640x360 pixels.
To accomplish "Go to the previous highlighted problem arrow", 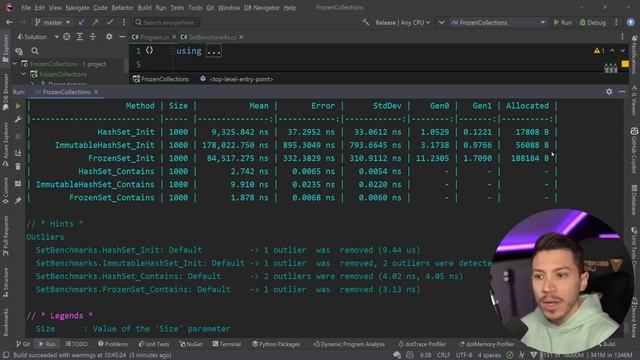I will (x=612, y=51).
